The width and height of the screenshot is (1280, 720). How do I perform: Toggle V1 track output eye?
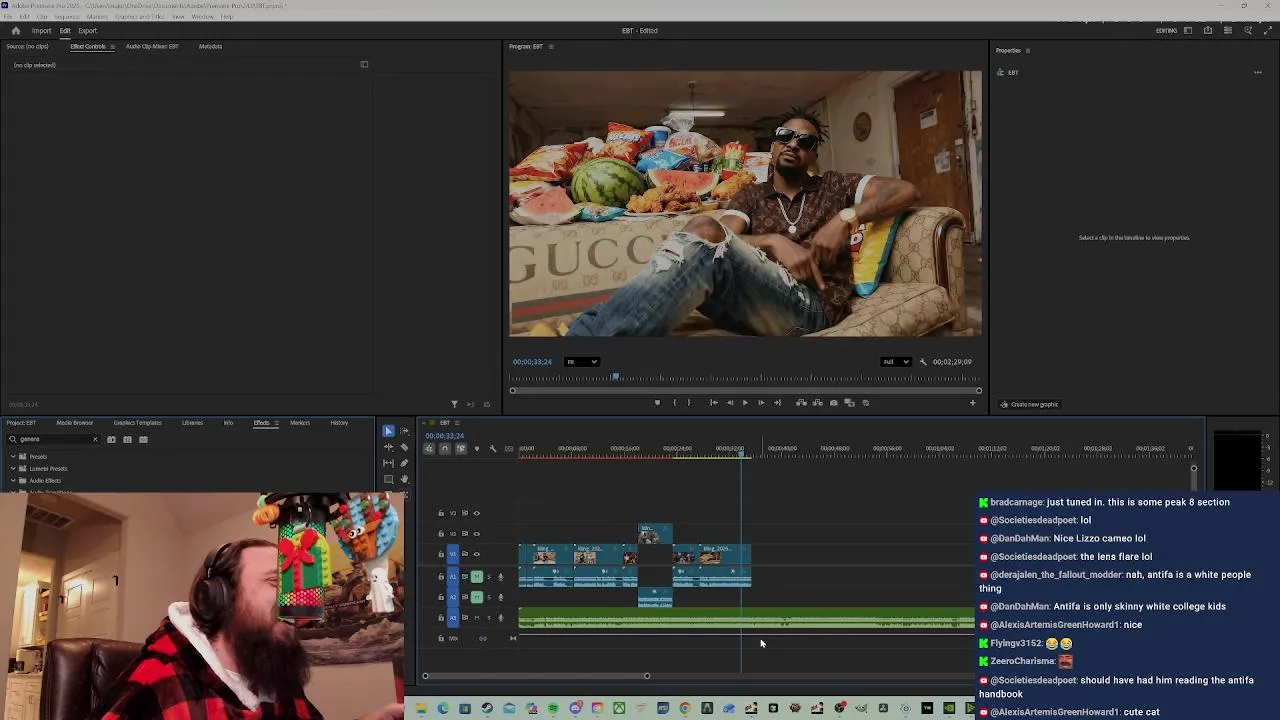pyautogui.click(x=476, y=554)
